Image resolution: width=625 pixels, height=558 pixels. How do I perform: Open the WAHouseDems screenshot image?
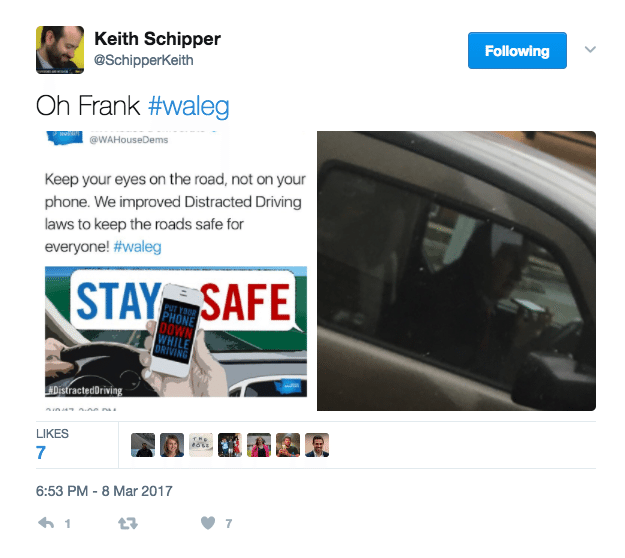pos(176,271)
